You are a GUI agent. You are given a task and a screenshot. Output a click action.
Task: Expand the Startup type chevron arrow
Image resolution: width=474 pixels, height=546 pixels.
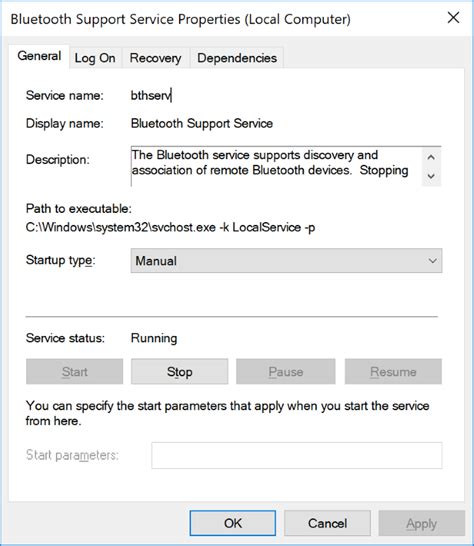click(x=433, y=260)
